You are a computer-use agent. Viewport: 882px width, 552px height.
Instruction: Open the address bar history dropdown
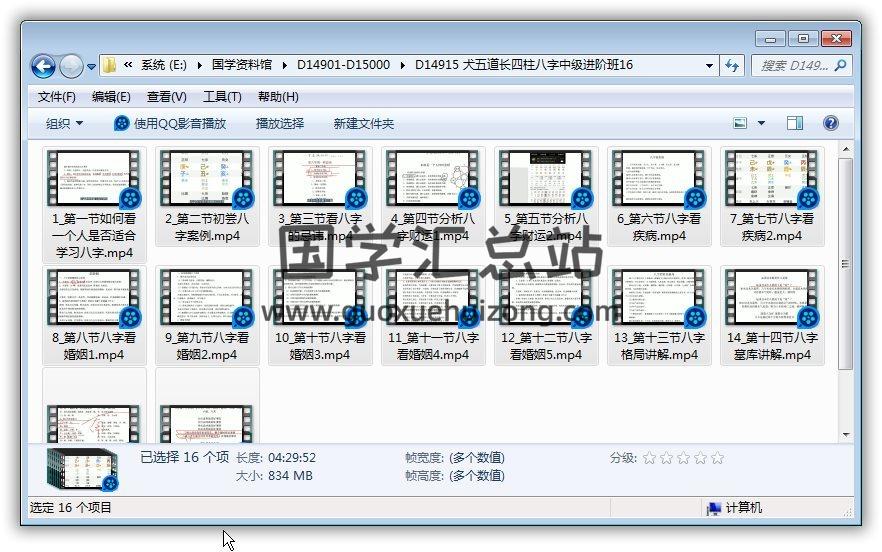[x=709, y=65]
